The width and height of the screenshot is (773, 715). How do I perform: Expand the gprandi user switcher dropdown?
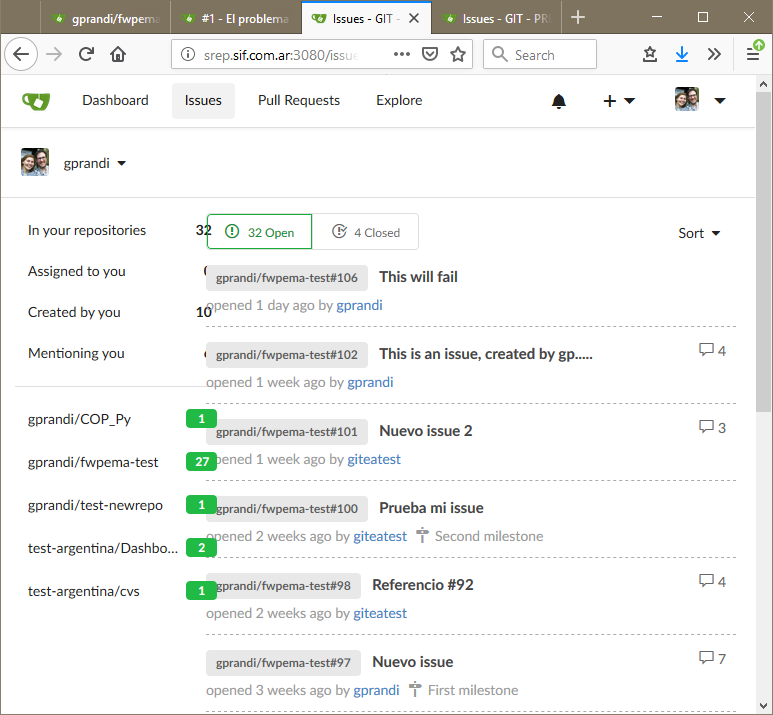pos(94,163)
